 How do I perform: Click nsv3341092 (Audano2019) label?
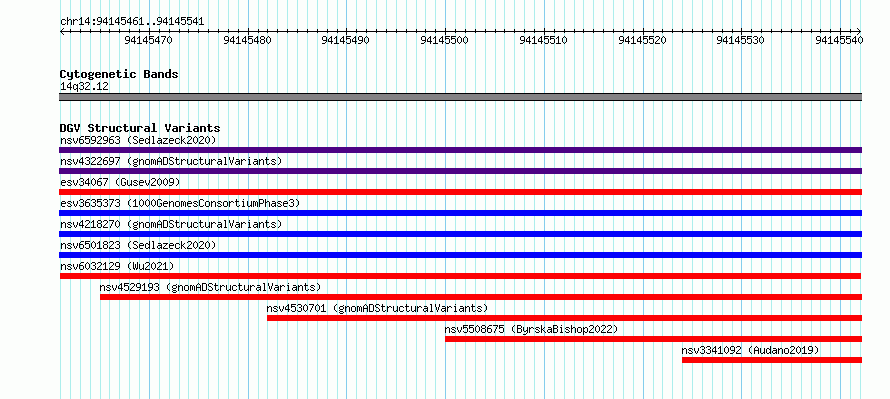tap(751, 350)
